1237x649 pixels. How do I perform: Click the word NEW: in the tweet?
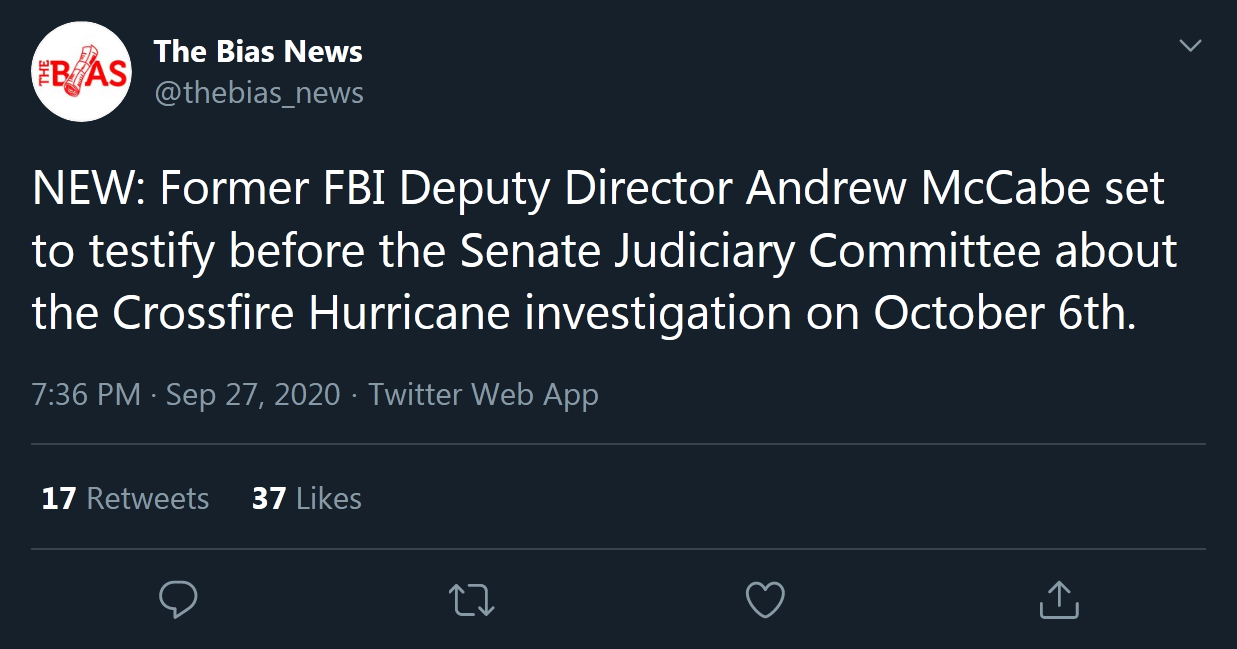(91, 190)
